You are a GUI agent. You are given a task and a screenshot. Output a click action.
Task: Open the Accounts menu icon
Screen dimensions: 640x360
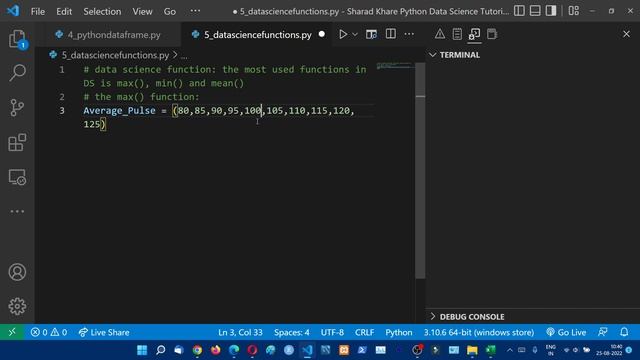pyautogui.click(x=17, y=272)
